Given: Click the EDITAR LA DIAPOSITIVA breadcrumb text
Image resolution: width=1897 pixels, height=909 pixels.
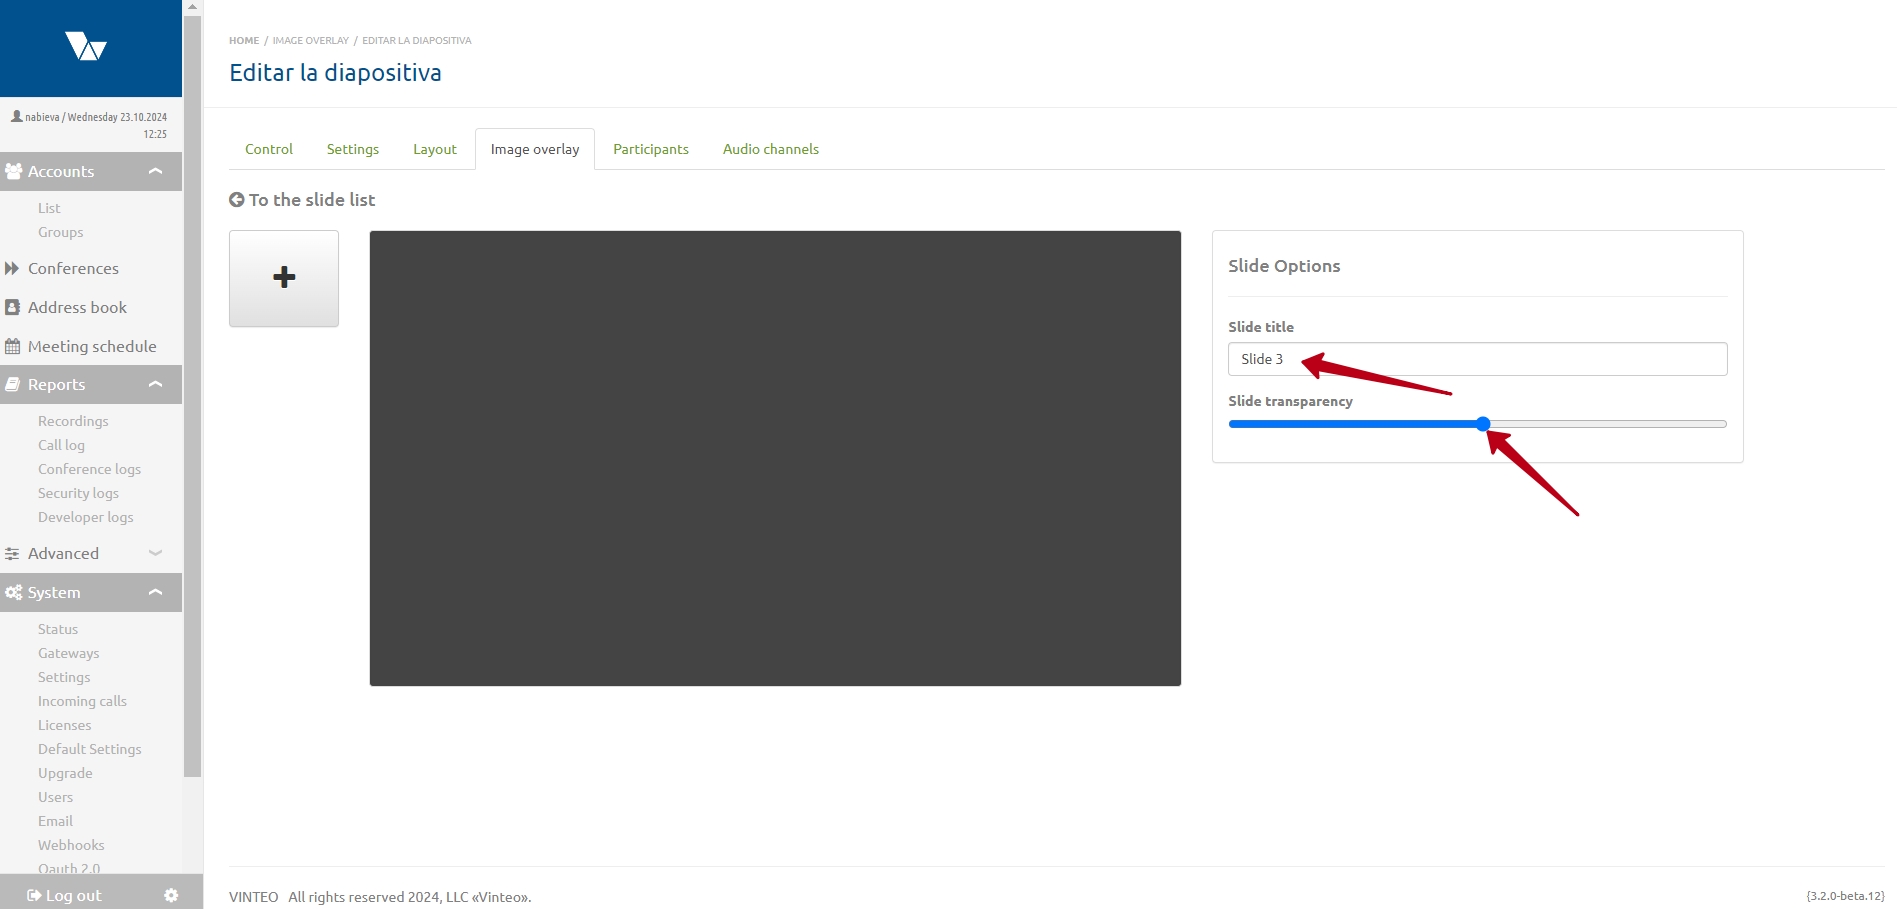Looking at the screenshot, I should click(416, 41).
